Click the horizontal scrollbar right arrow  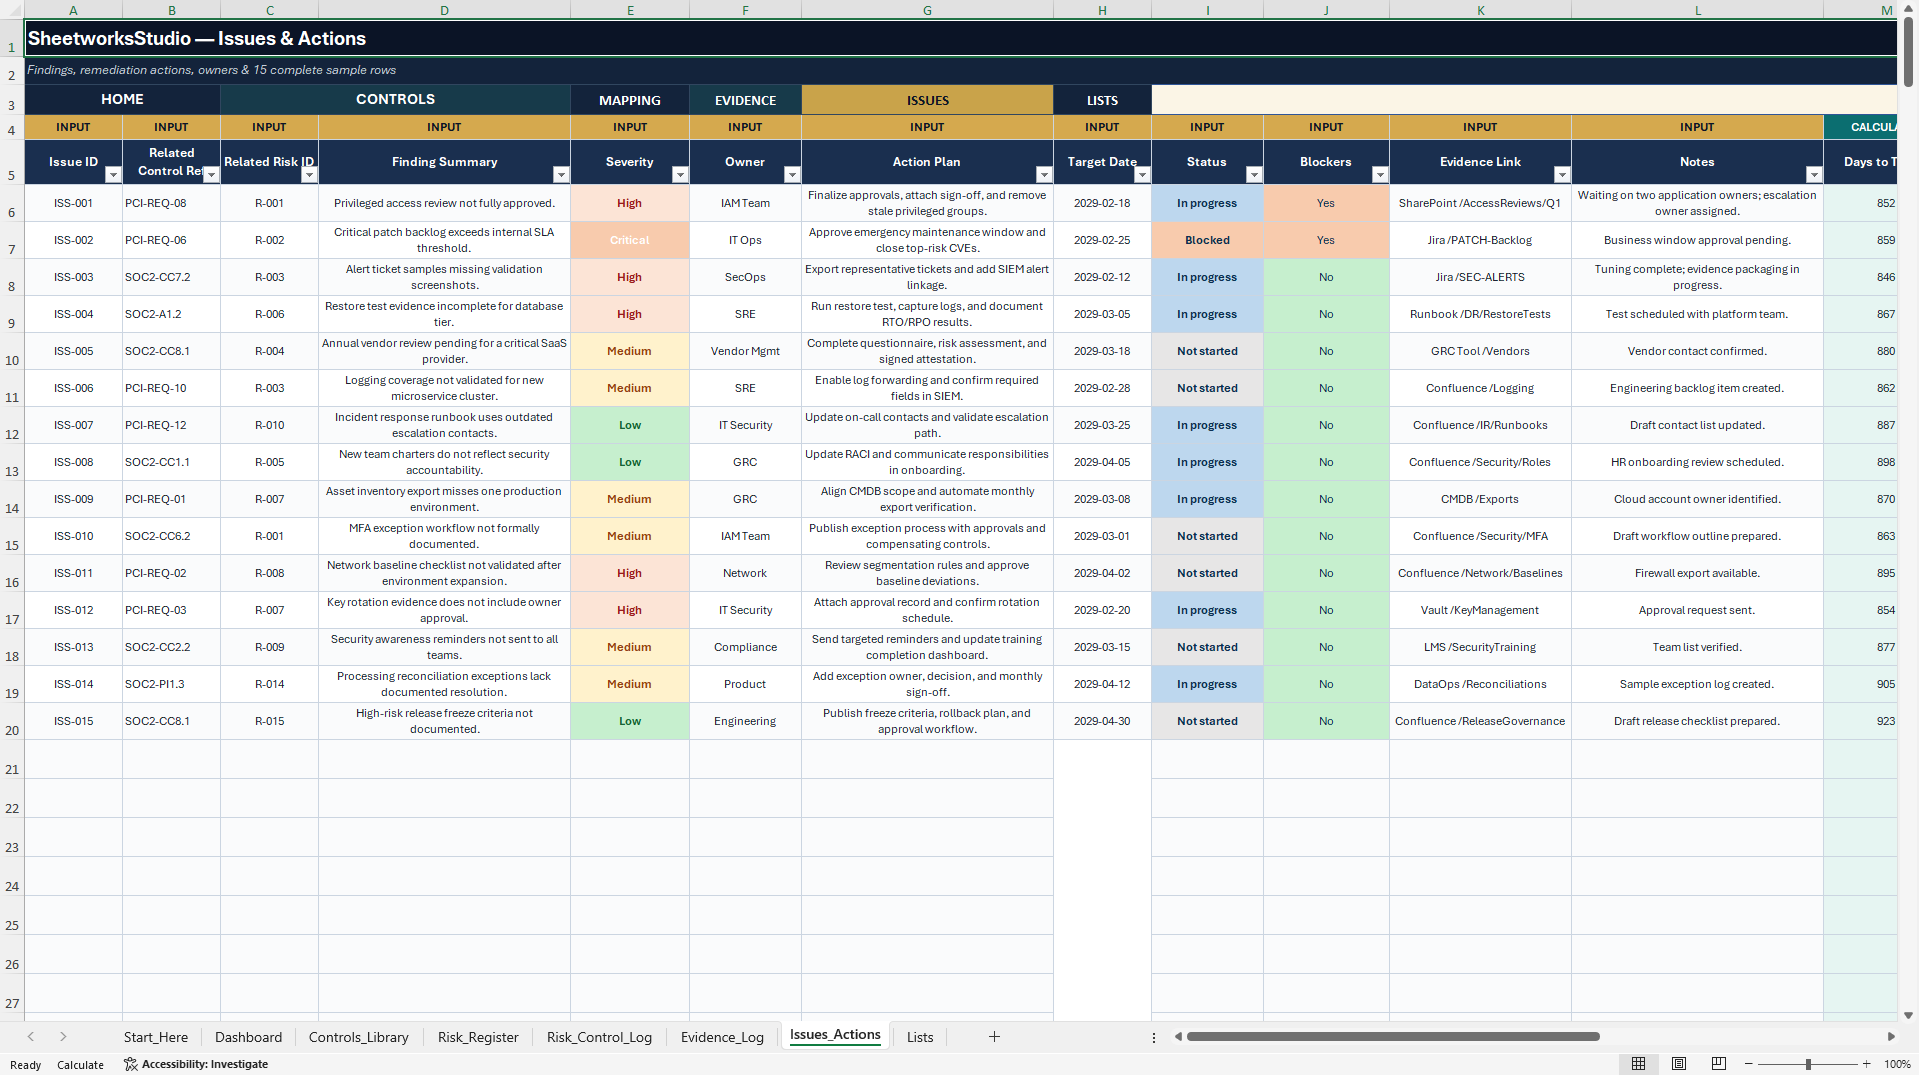click(x=1891, y=1037)
